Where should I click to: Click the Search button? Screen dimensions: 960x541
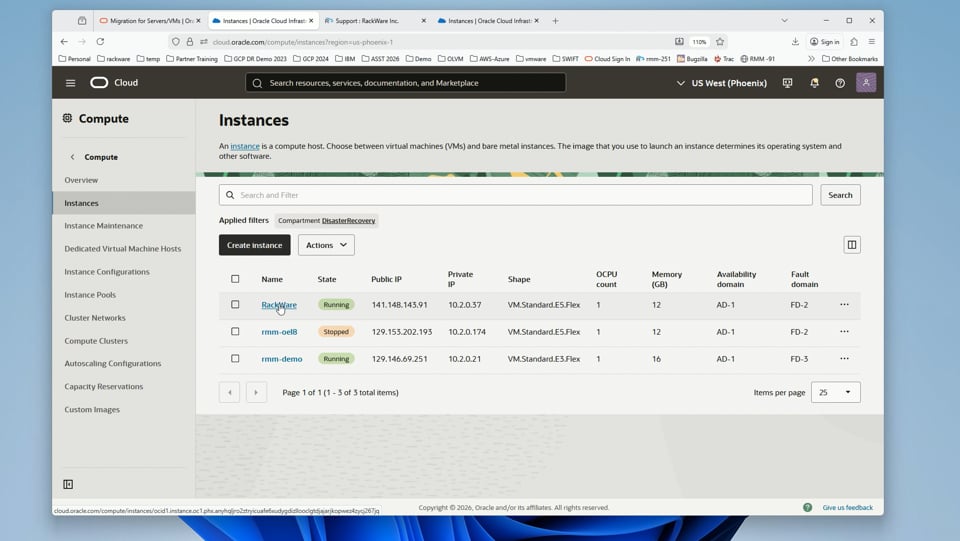[x=840, y=195]
